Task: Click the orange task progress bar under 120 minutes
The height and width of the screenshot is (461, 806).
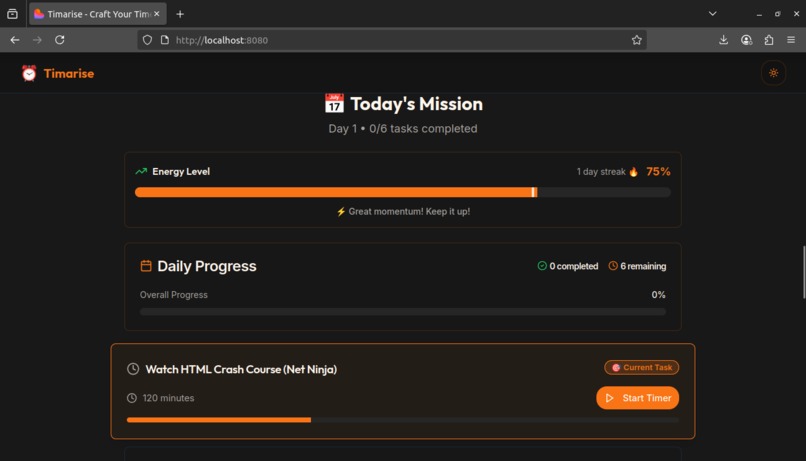Action: click(402, 420)
